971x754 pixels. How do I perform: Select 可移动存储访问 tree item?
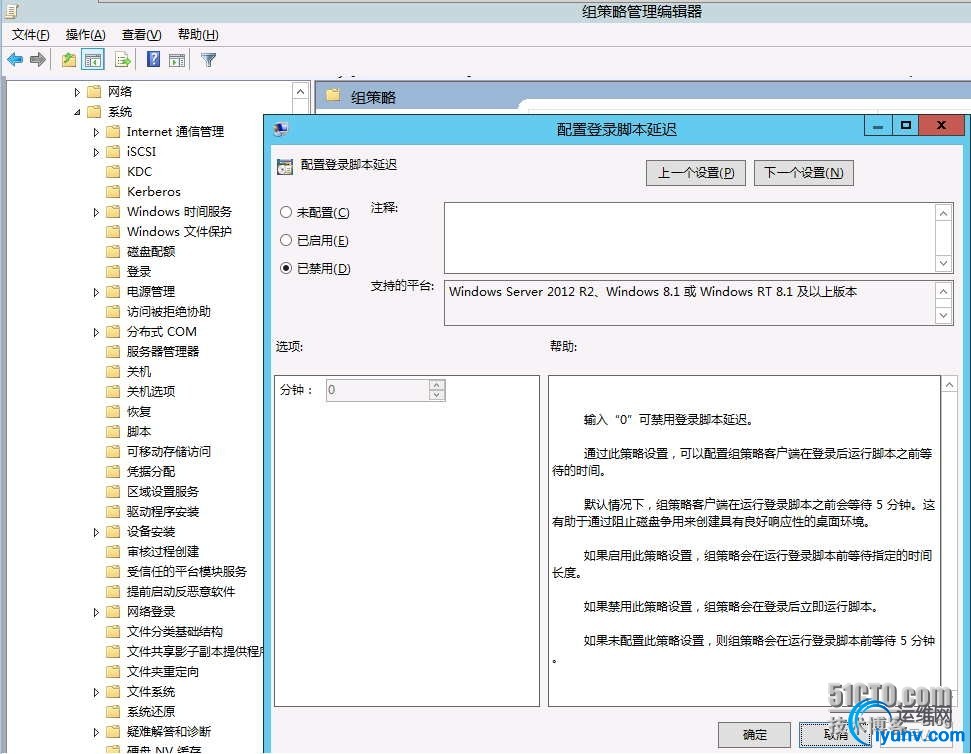(x=168, y=452)
